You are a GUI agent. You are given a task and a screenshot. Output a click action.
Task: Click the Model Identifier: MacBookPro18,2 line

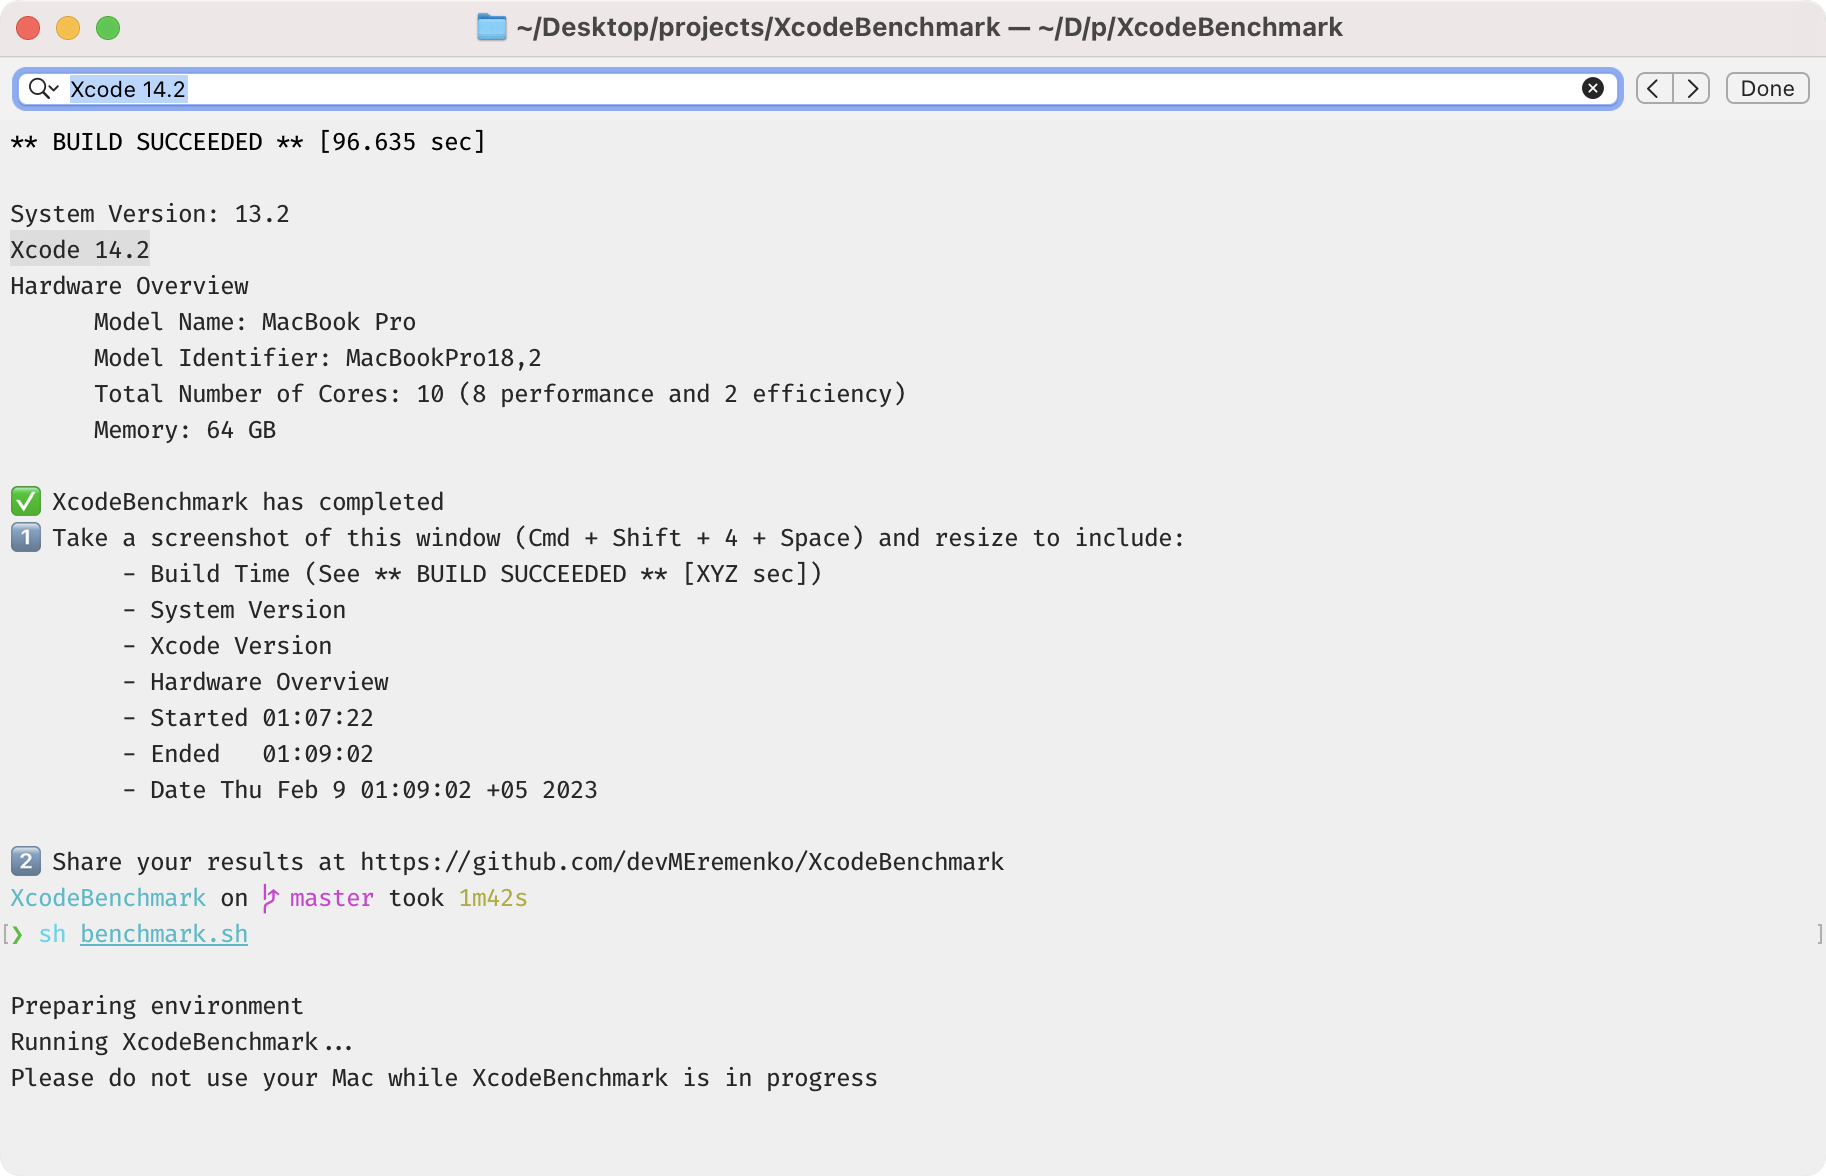(x=317, y=358)
